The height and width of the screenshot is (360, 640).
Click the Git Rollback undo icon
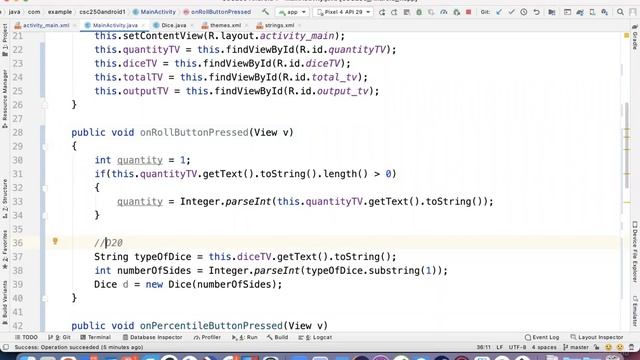536,12
